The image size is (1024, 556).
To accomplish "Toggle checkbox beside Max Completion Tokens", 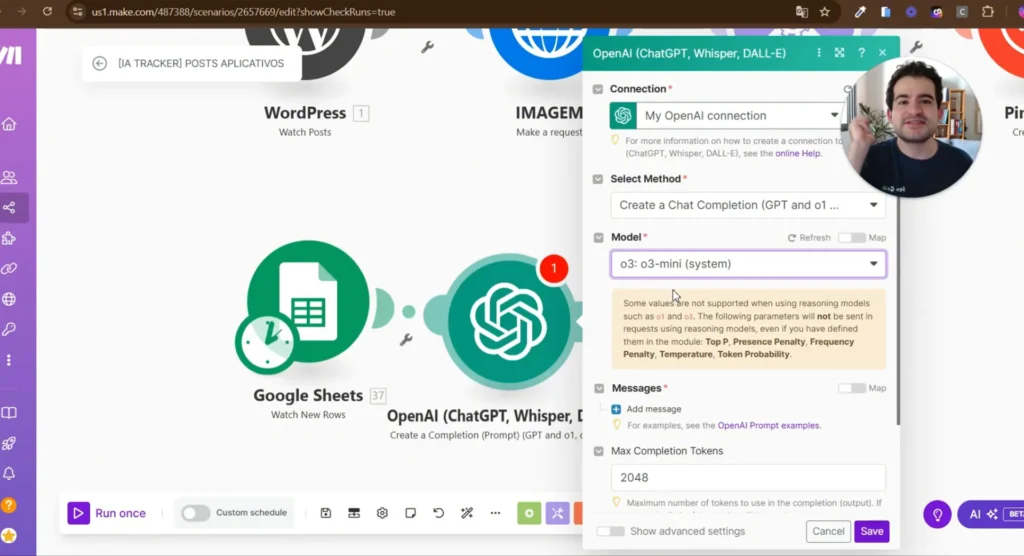I will 598,451.
